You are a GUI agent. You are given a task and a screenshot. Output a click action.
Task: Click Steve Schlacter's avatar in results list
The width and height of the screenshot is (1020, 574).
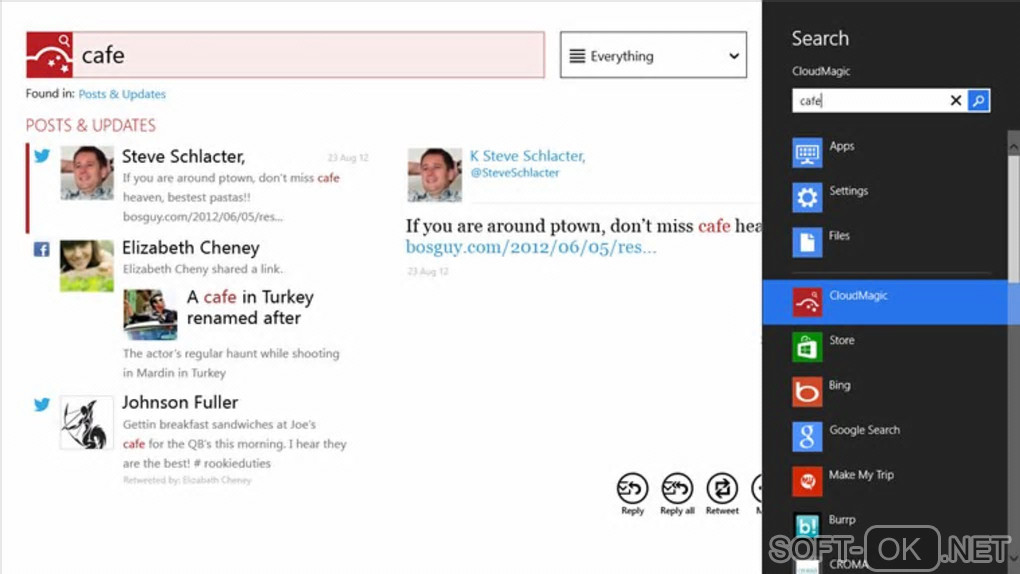(87, 172)
